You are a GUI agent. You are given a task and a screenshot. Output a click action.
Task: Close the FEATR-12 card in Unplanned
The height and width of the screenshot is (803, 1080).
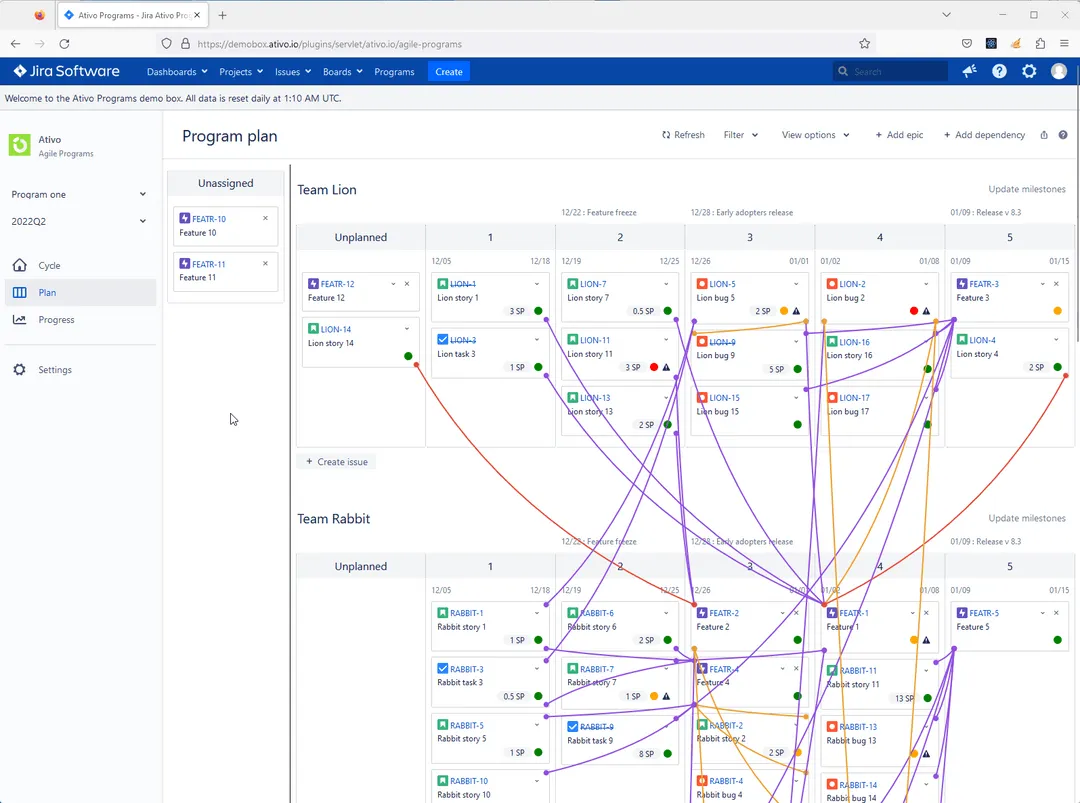tap(407, 284)
